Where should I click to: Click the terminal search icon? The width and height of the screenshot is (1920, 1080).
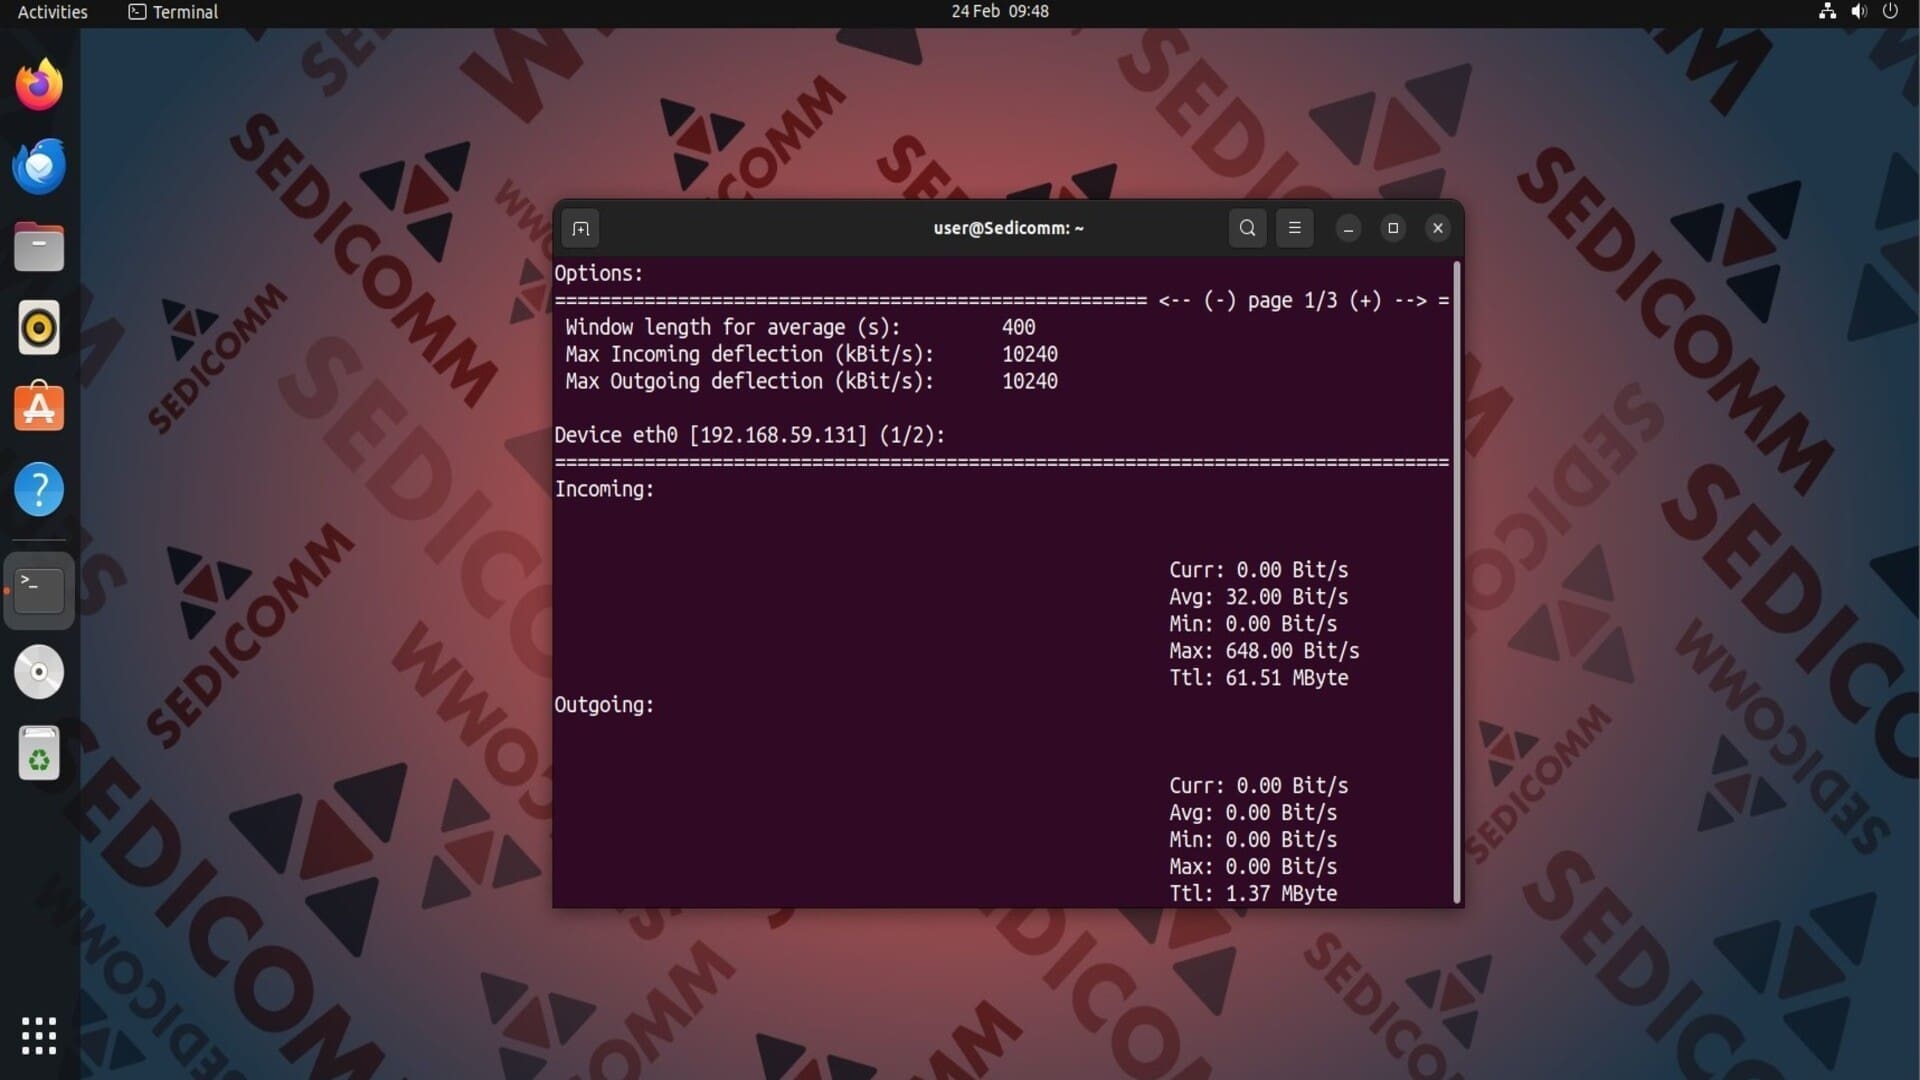click(x=1247, y=228)
